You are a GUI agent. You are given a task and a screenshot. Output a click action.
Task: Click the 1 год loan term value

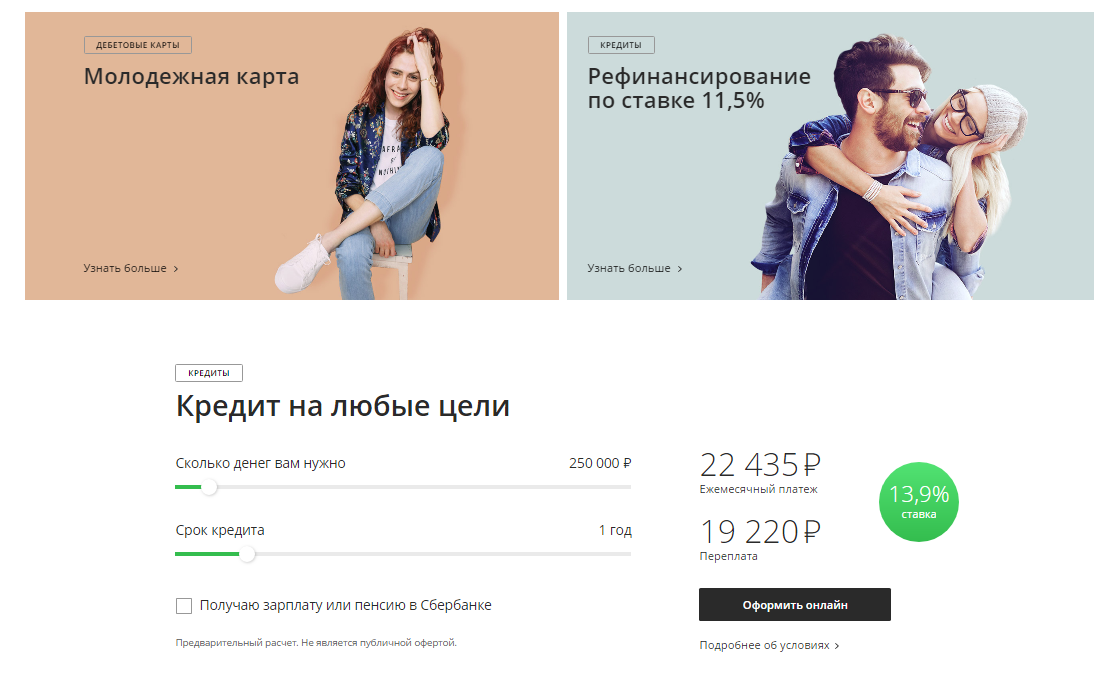615,530
